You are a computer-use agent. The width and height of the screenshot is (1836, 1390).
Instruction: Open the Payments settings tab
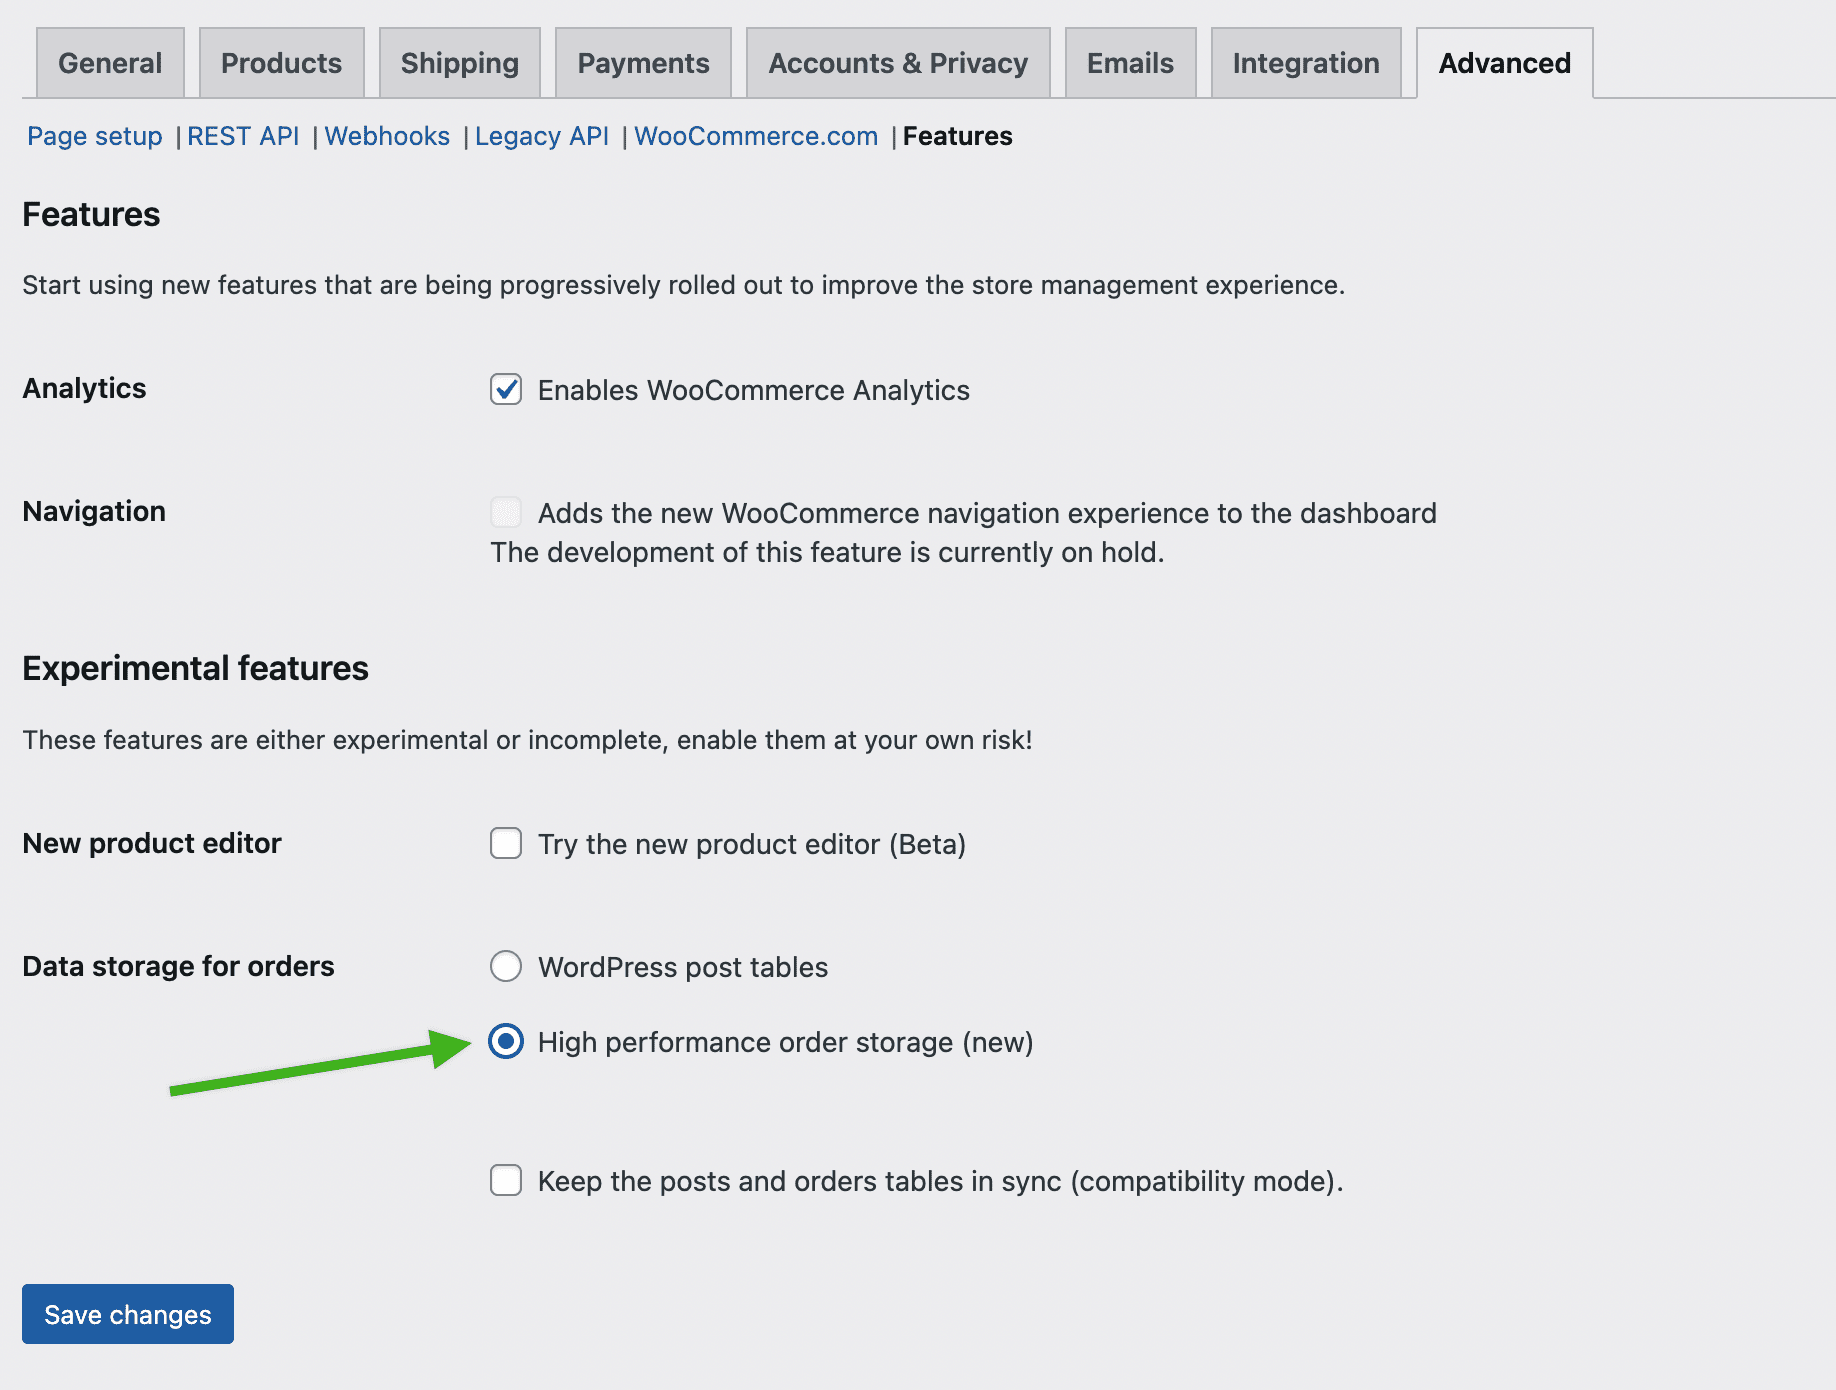tap(643, 62)
